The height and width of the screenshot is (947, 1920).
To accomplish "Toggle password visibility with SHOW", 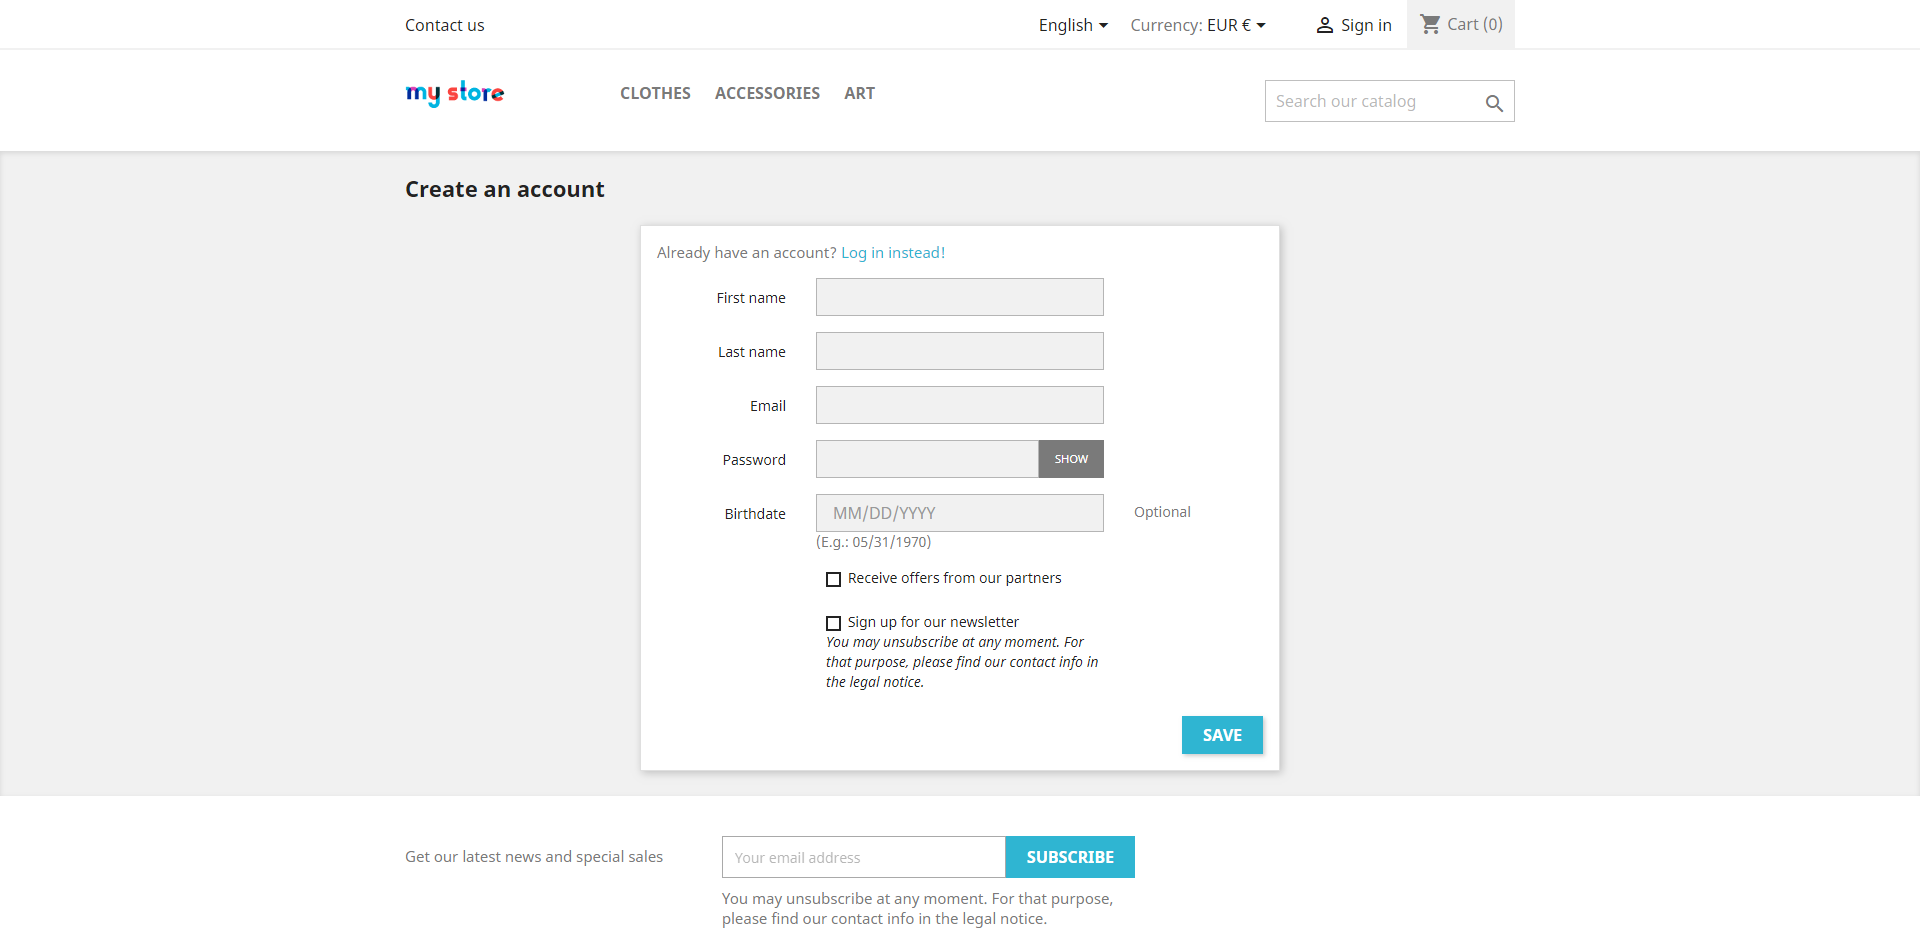I will point(1071,459).
